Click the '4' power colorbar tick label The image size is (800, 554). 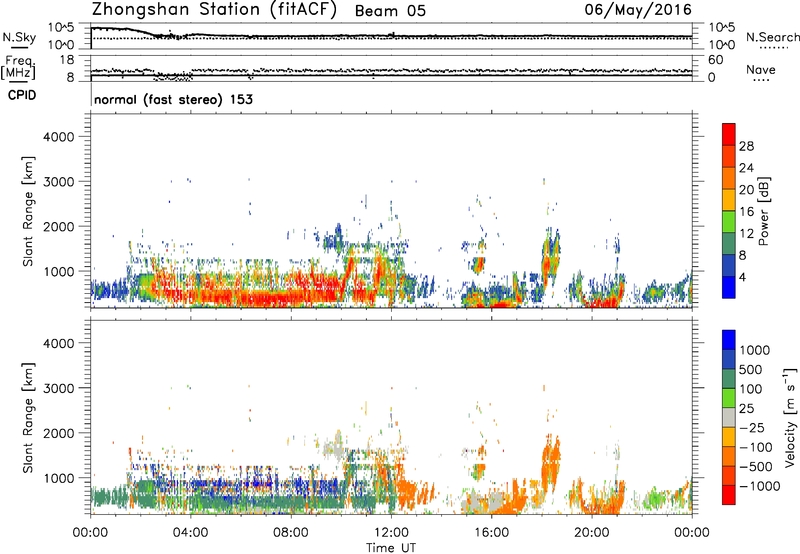pos(743,277)
